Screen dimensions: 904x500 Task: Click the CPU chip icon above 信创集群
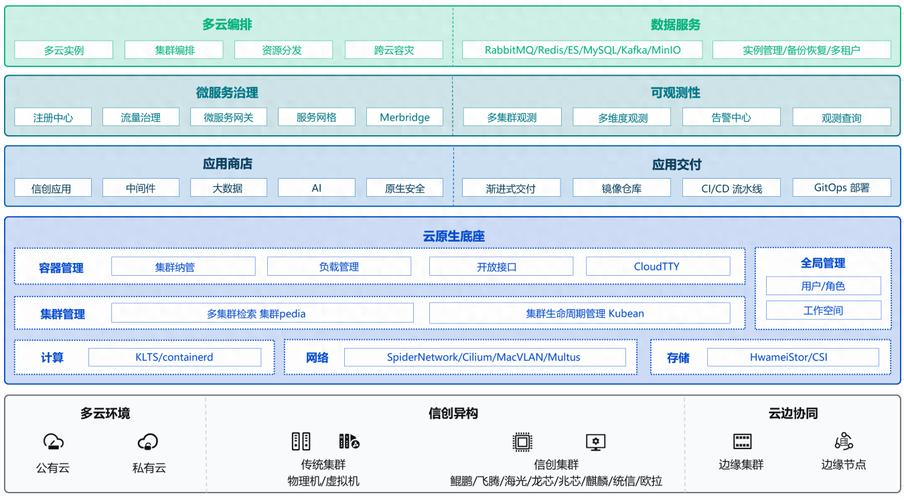[522, 441]
